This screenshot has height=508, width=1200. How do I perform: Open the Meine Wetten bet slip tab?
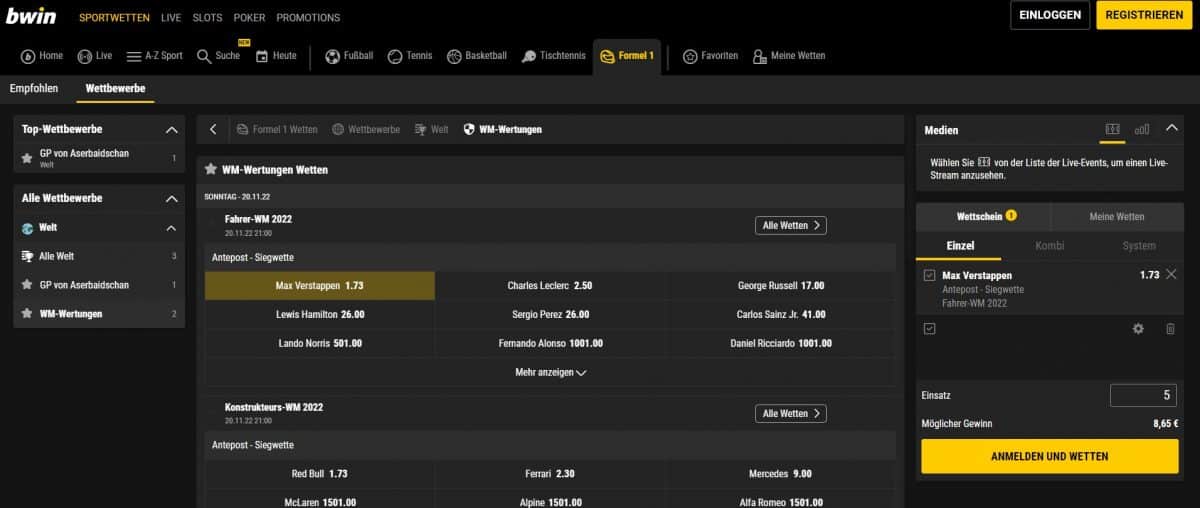(1116, 216)
